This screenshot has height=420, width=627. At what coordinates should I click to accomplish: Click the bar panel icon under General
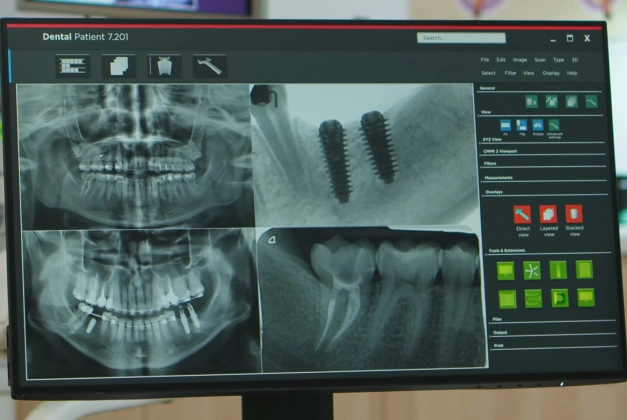[x=531, y=102]
